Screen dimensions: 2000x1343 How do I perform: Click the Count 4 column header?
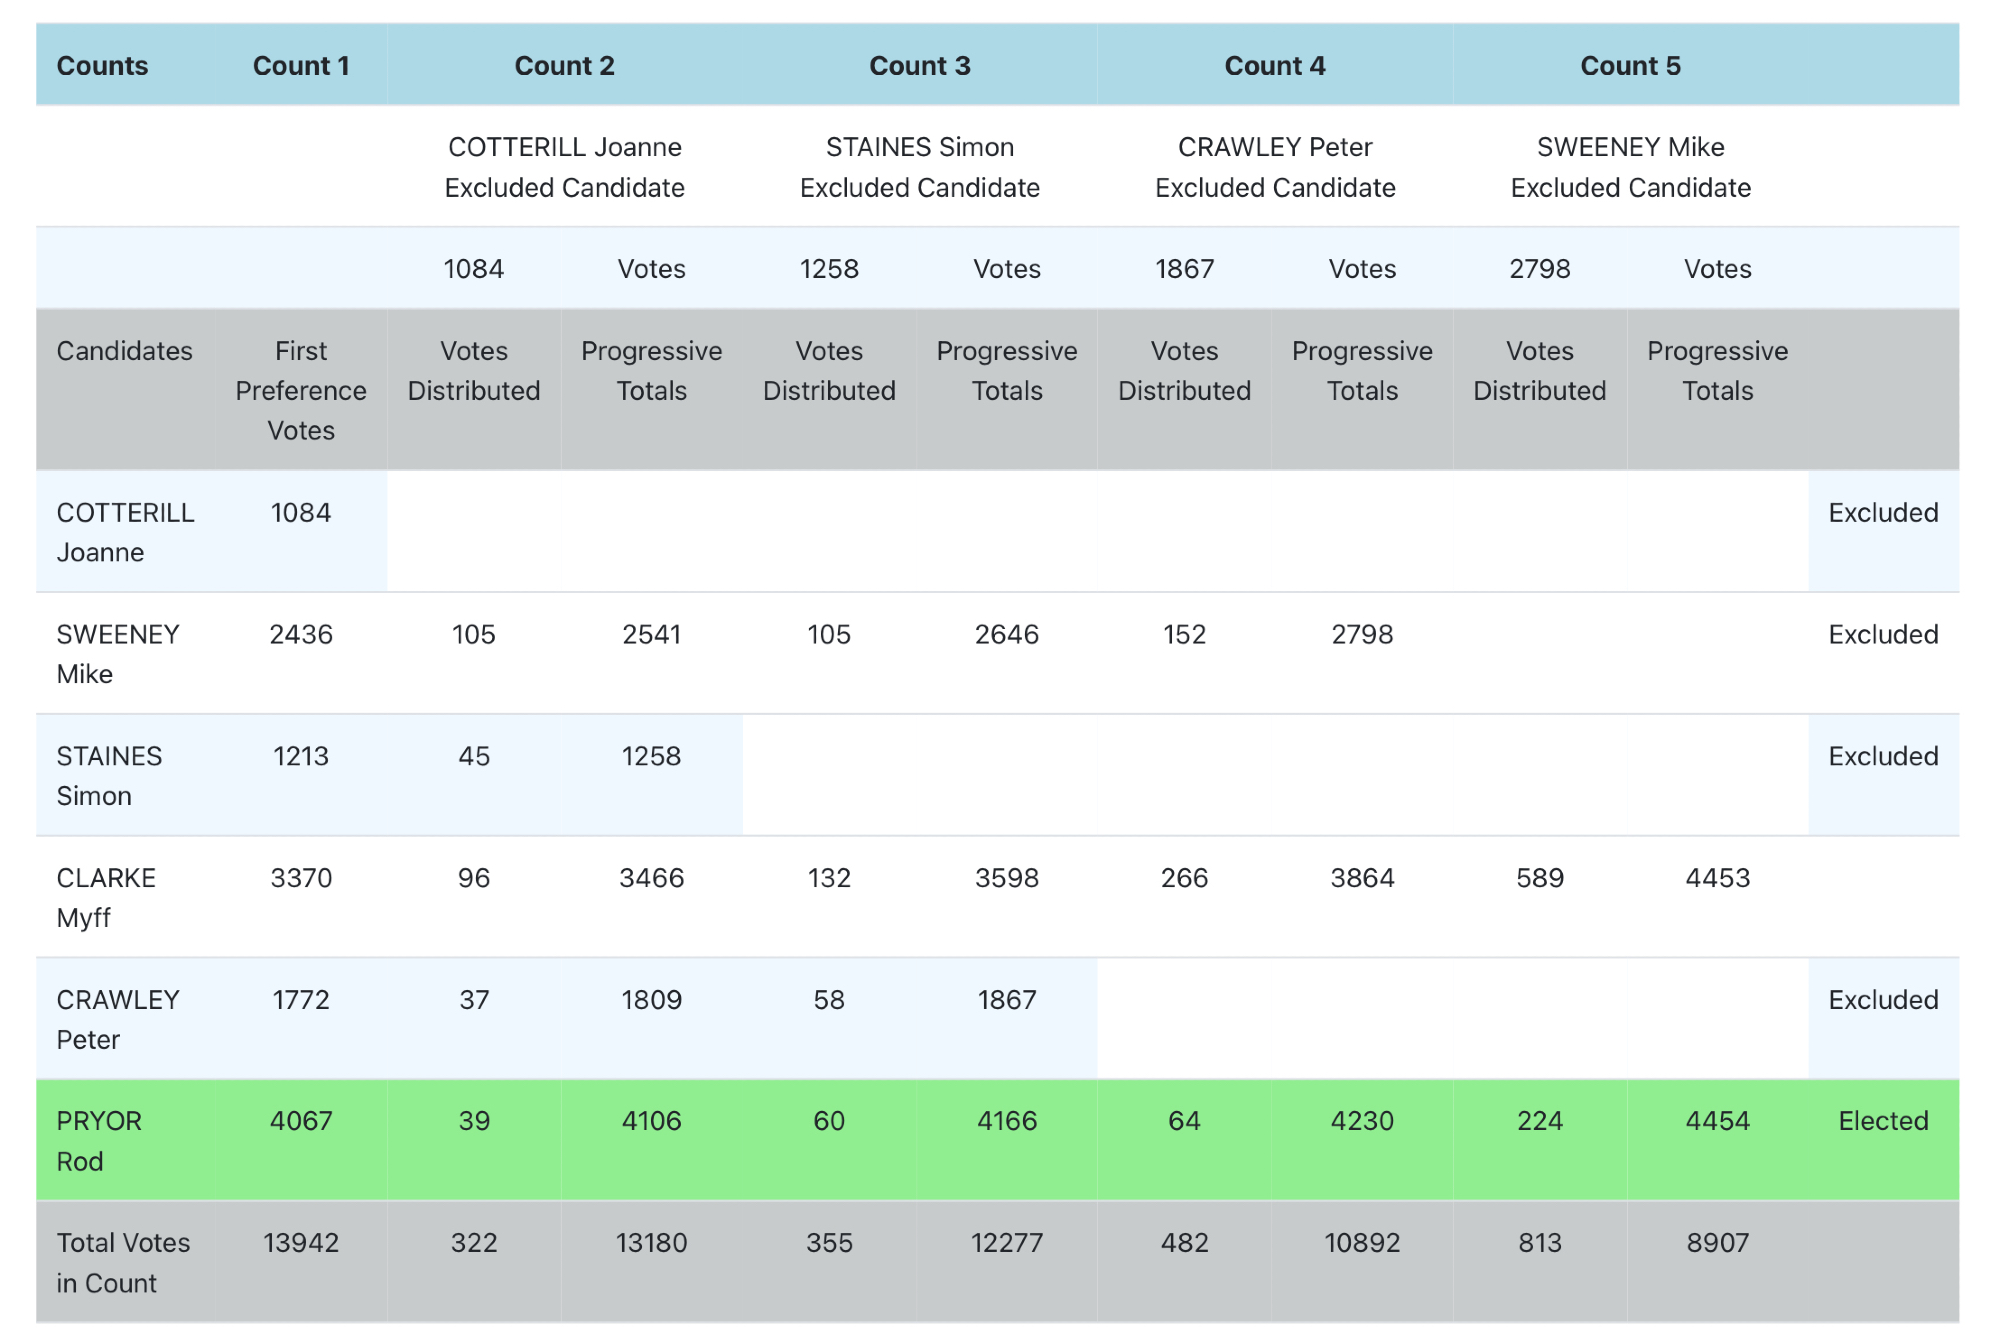1274,66
